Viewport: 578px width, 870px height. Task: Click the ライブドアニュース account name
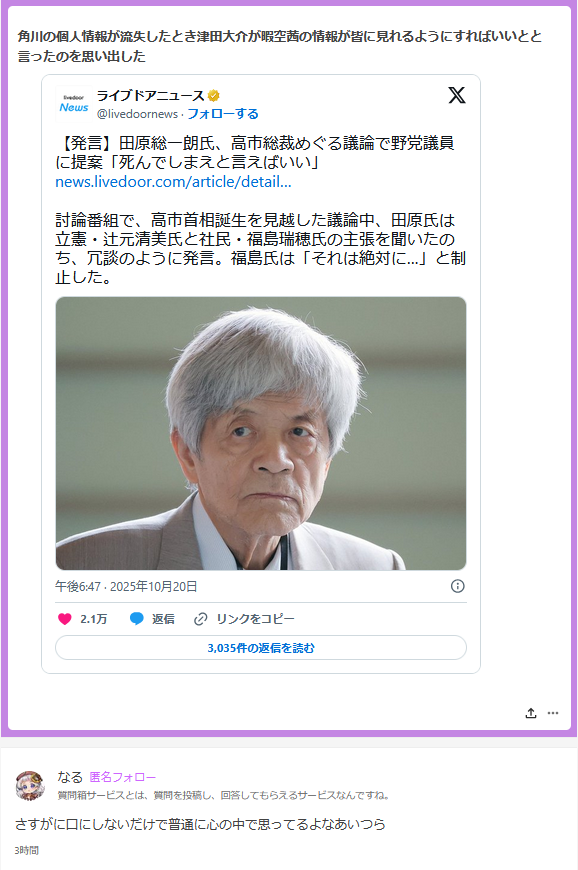point(151,96)
